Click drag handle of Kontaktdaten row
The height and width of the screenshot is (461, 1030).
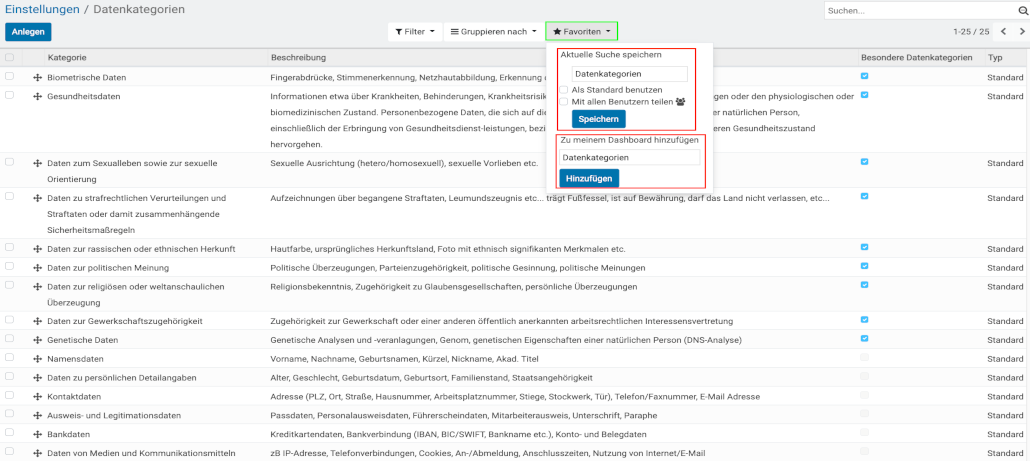click(37, 397)
